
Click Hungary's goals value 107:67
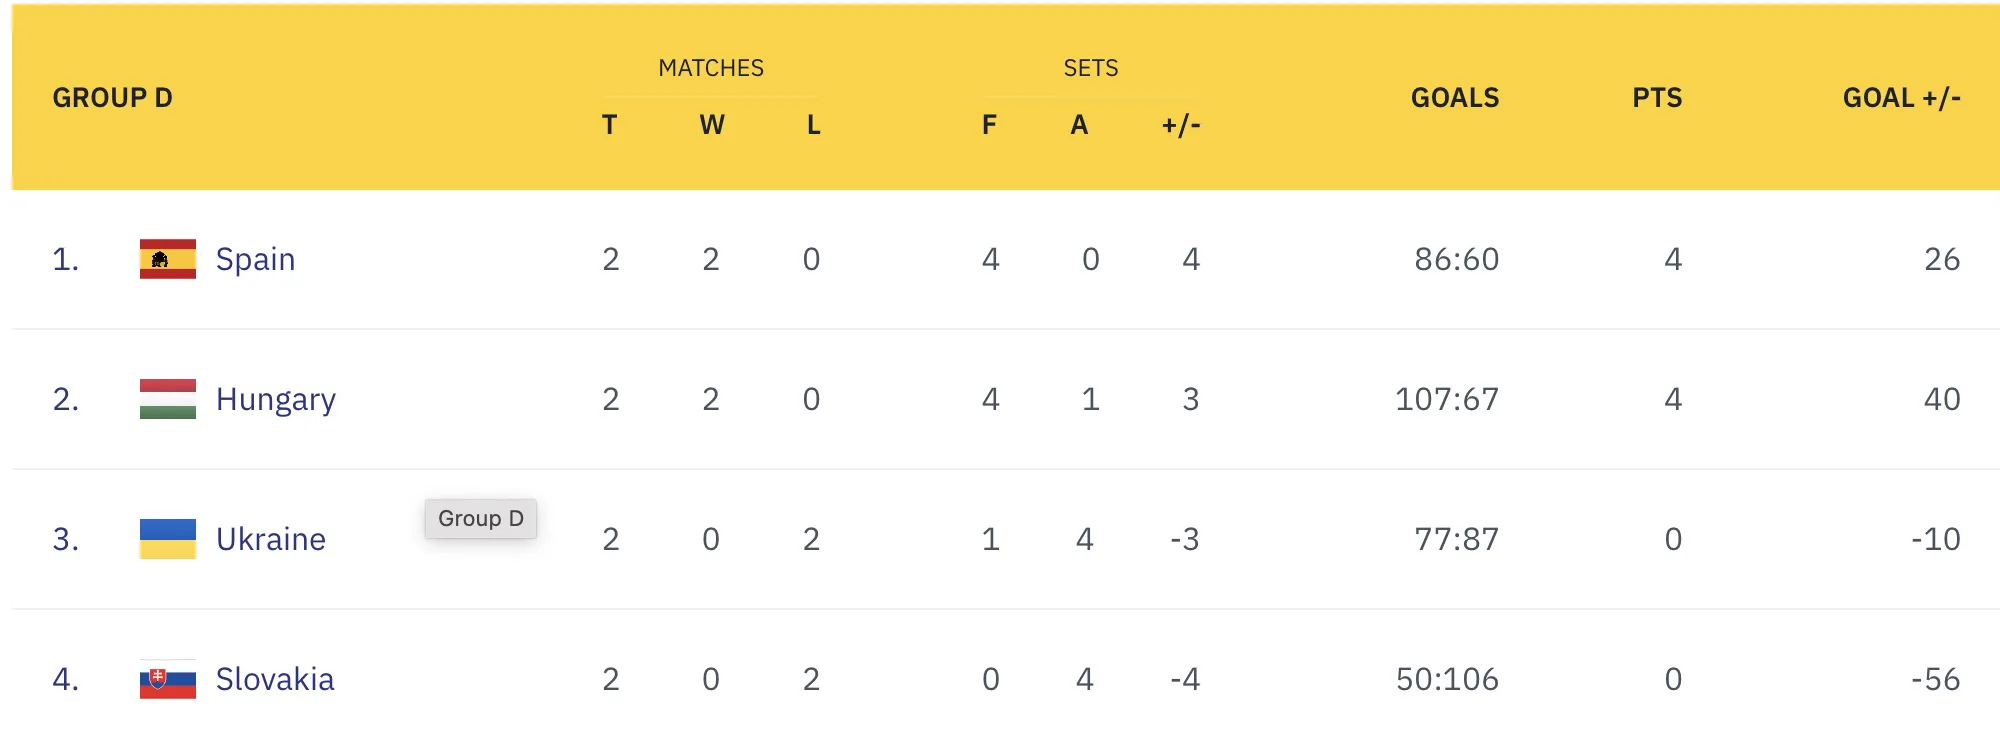(1446, 399)
